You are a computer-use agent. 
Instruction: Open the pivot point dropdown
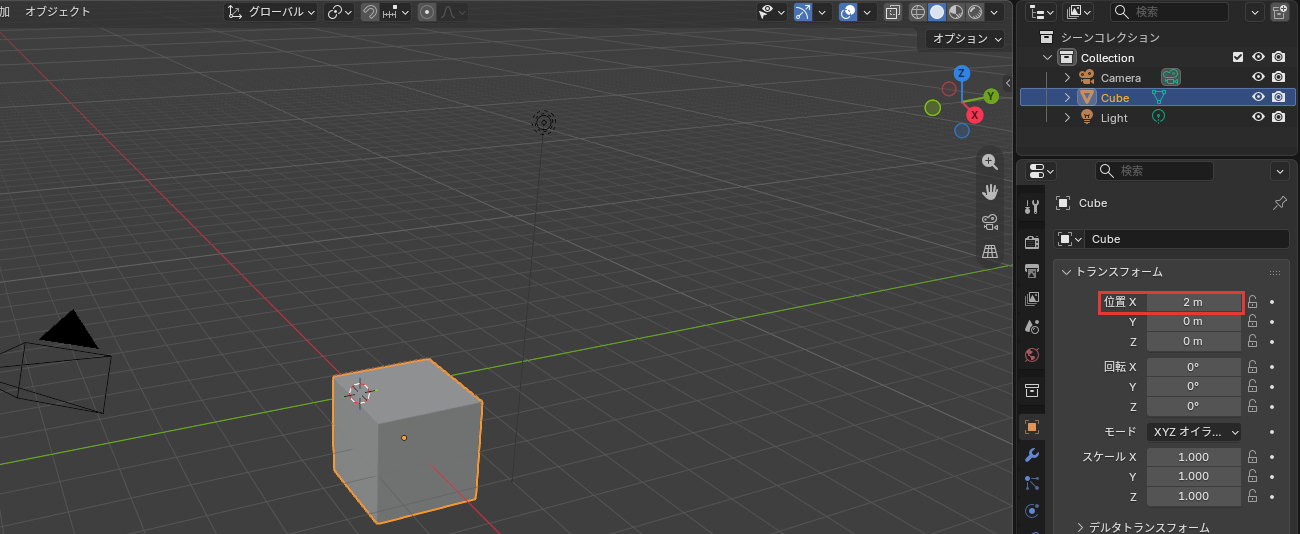pos(340,12)
